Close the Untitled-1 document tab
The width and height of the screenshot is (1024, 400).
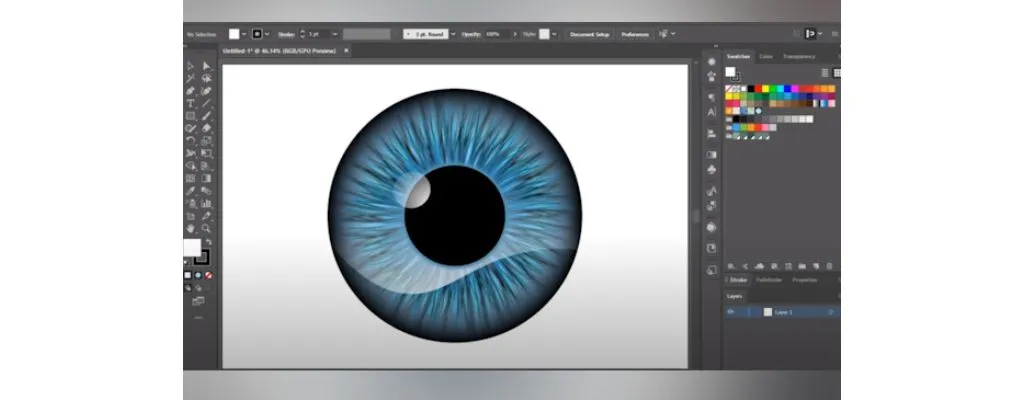tap(346, 50)
